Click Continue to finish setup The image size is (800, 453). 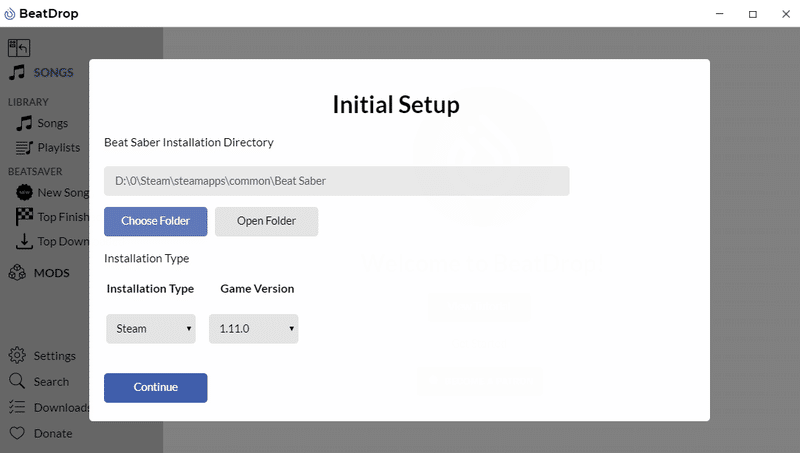coord(156,388)
